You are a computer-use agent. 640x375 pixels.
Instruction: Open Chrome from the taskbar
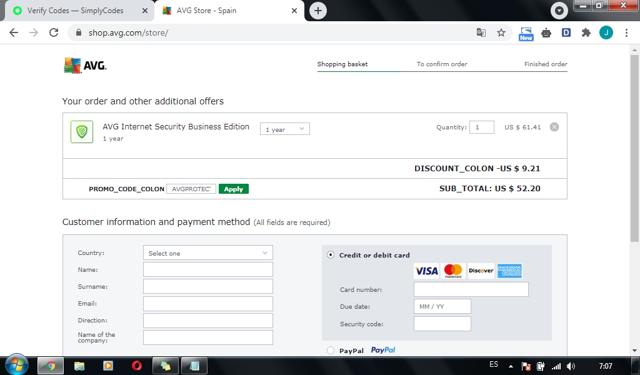pos(51,366)
